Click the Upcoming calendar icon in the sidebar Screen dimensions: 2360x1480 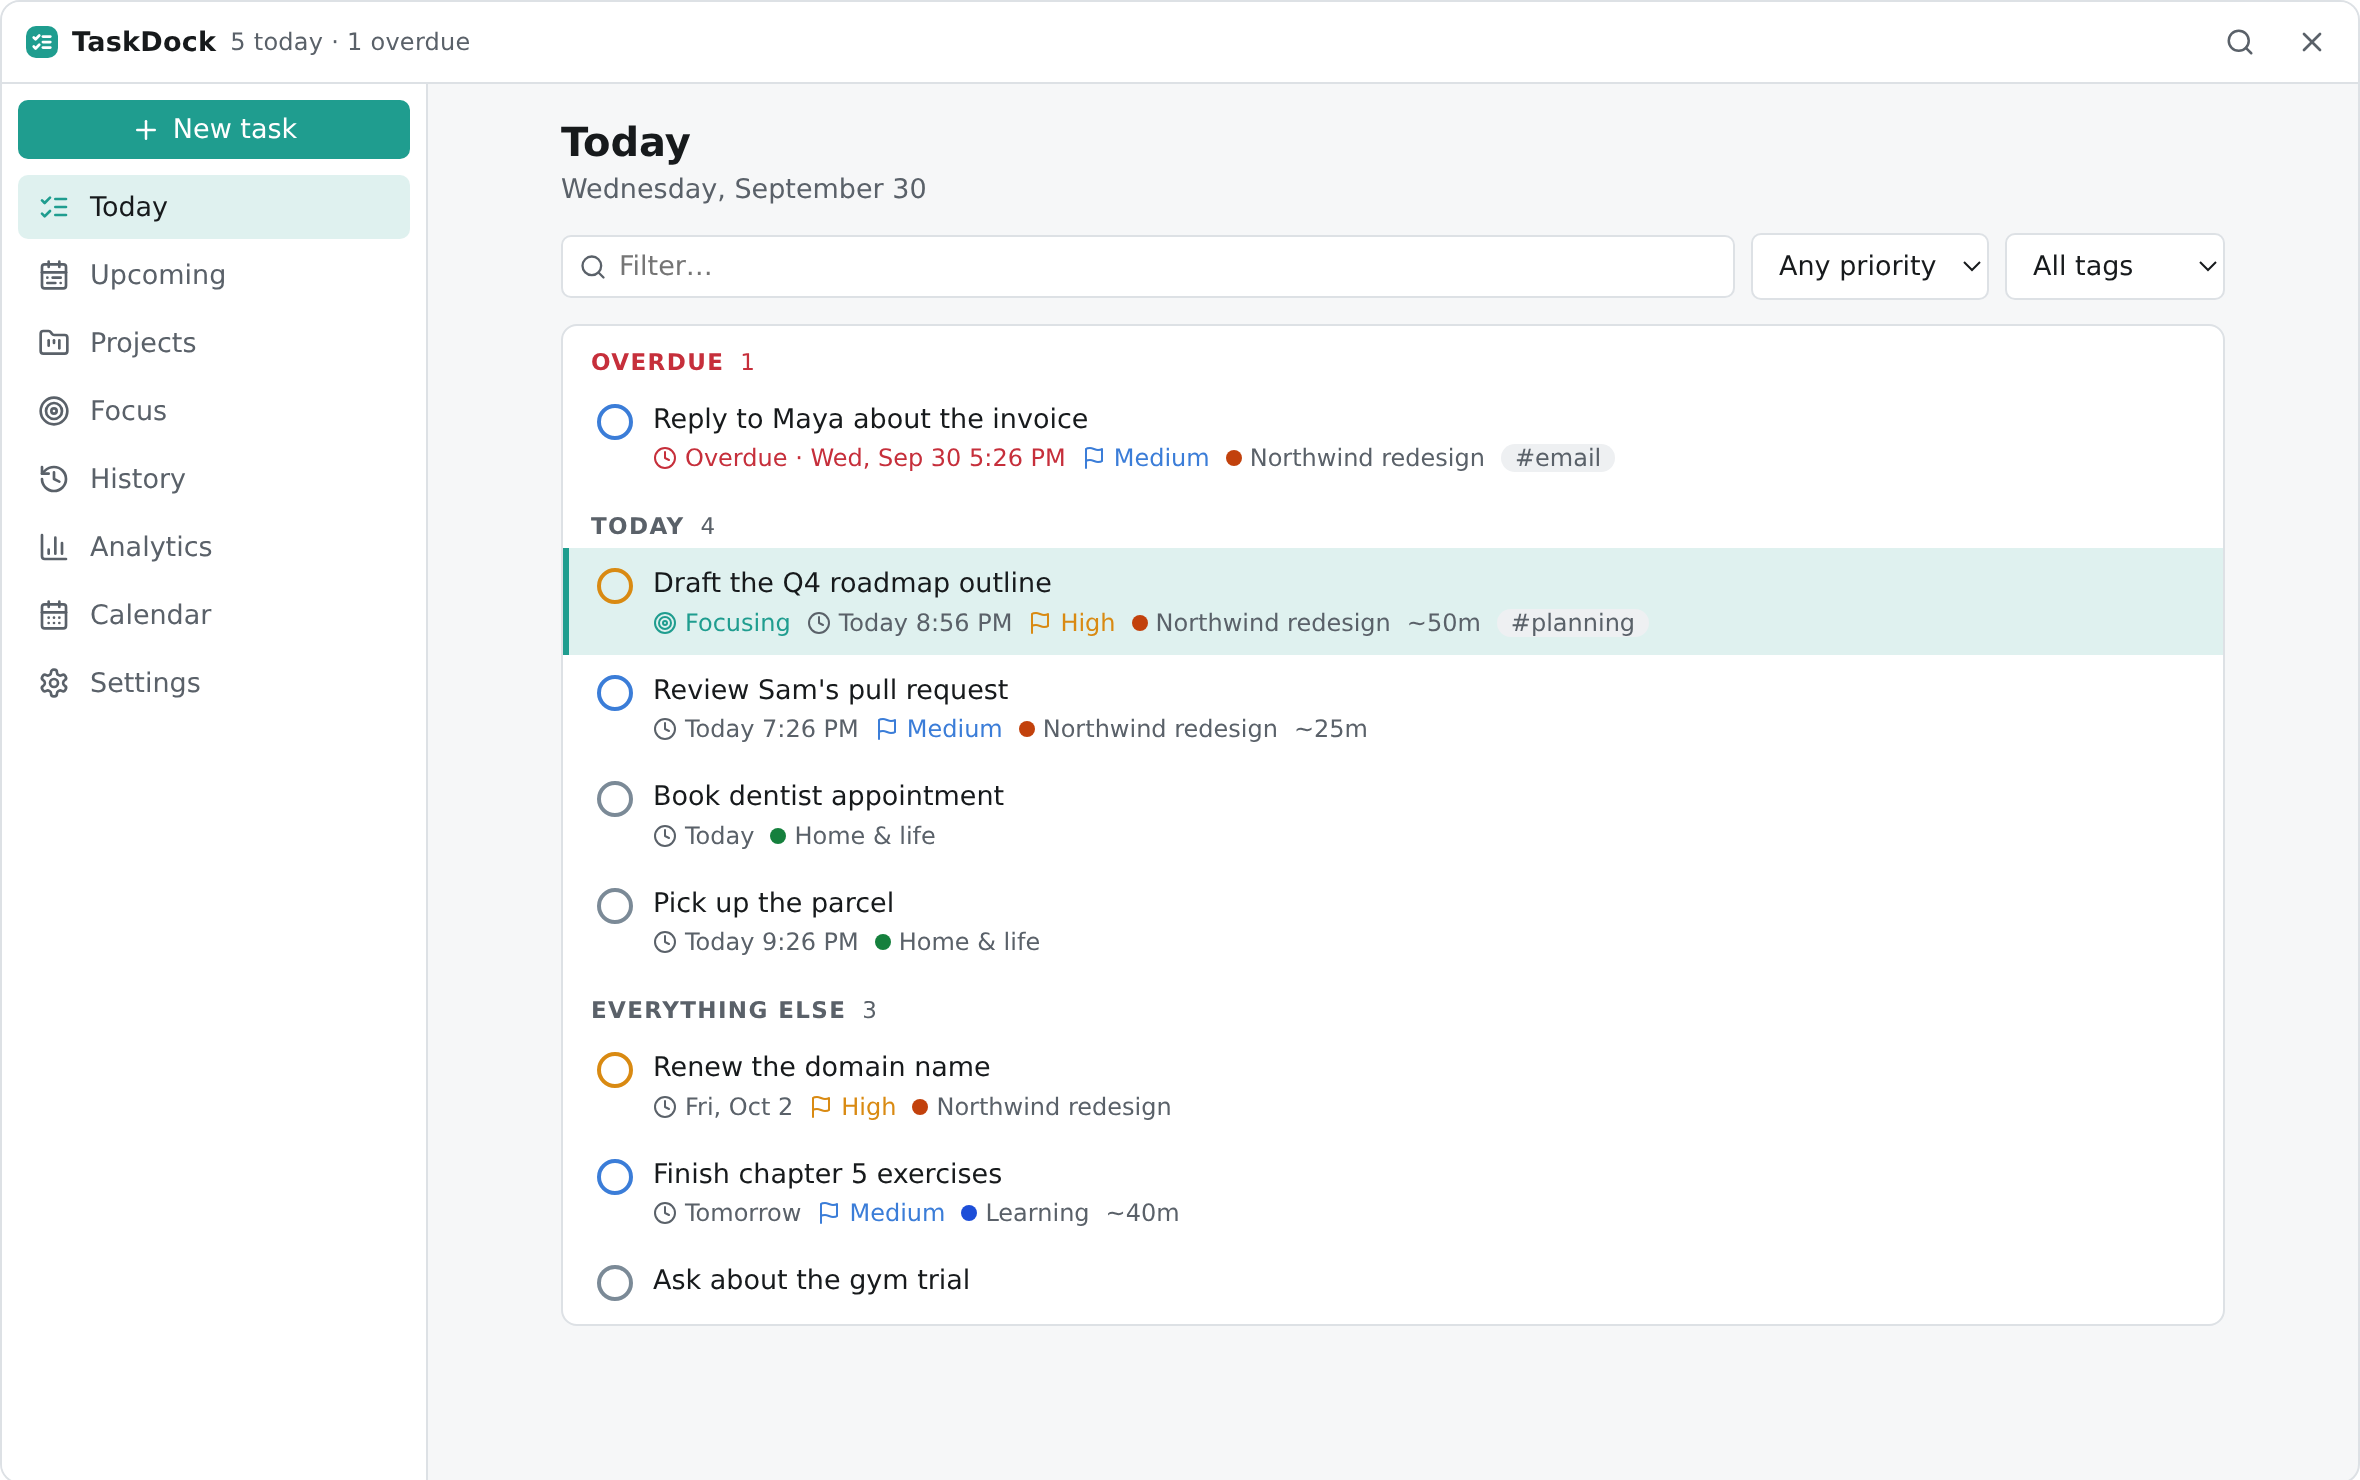tap(54, 275)
